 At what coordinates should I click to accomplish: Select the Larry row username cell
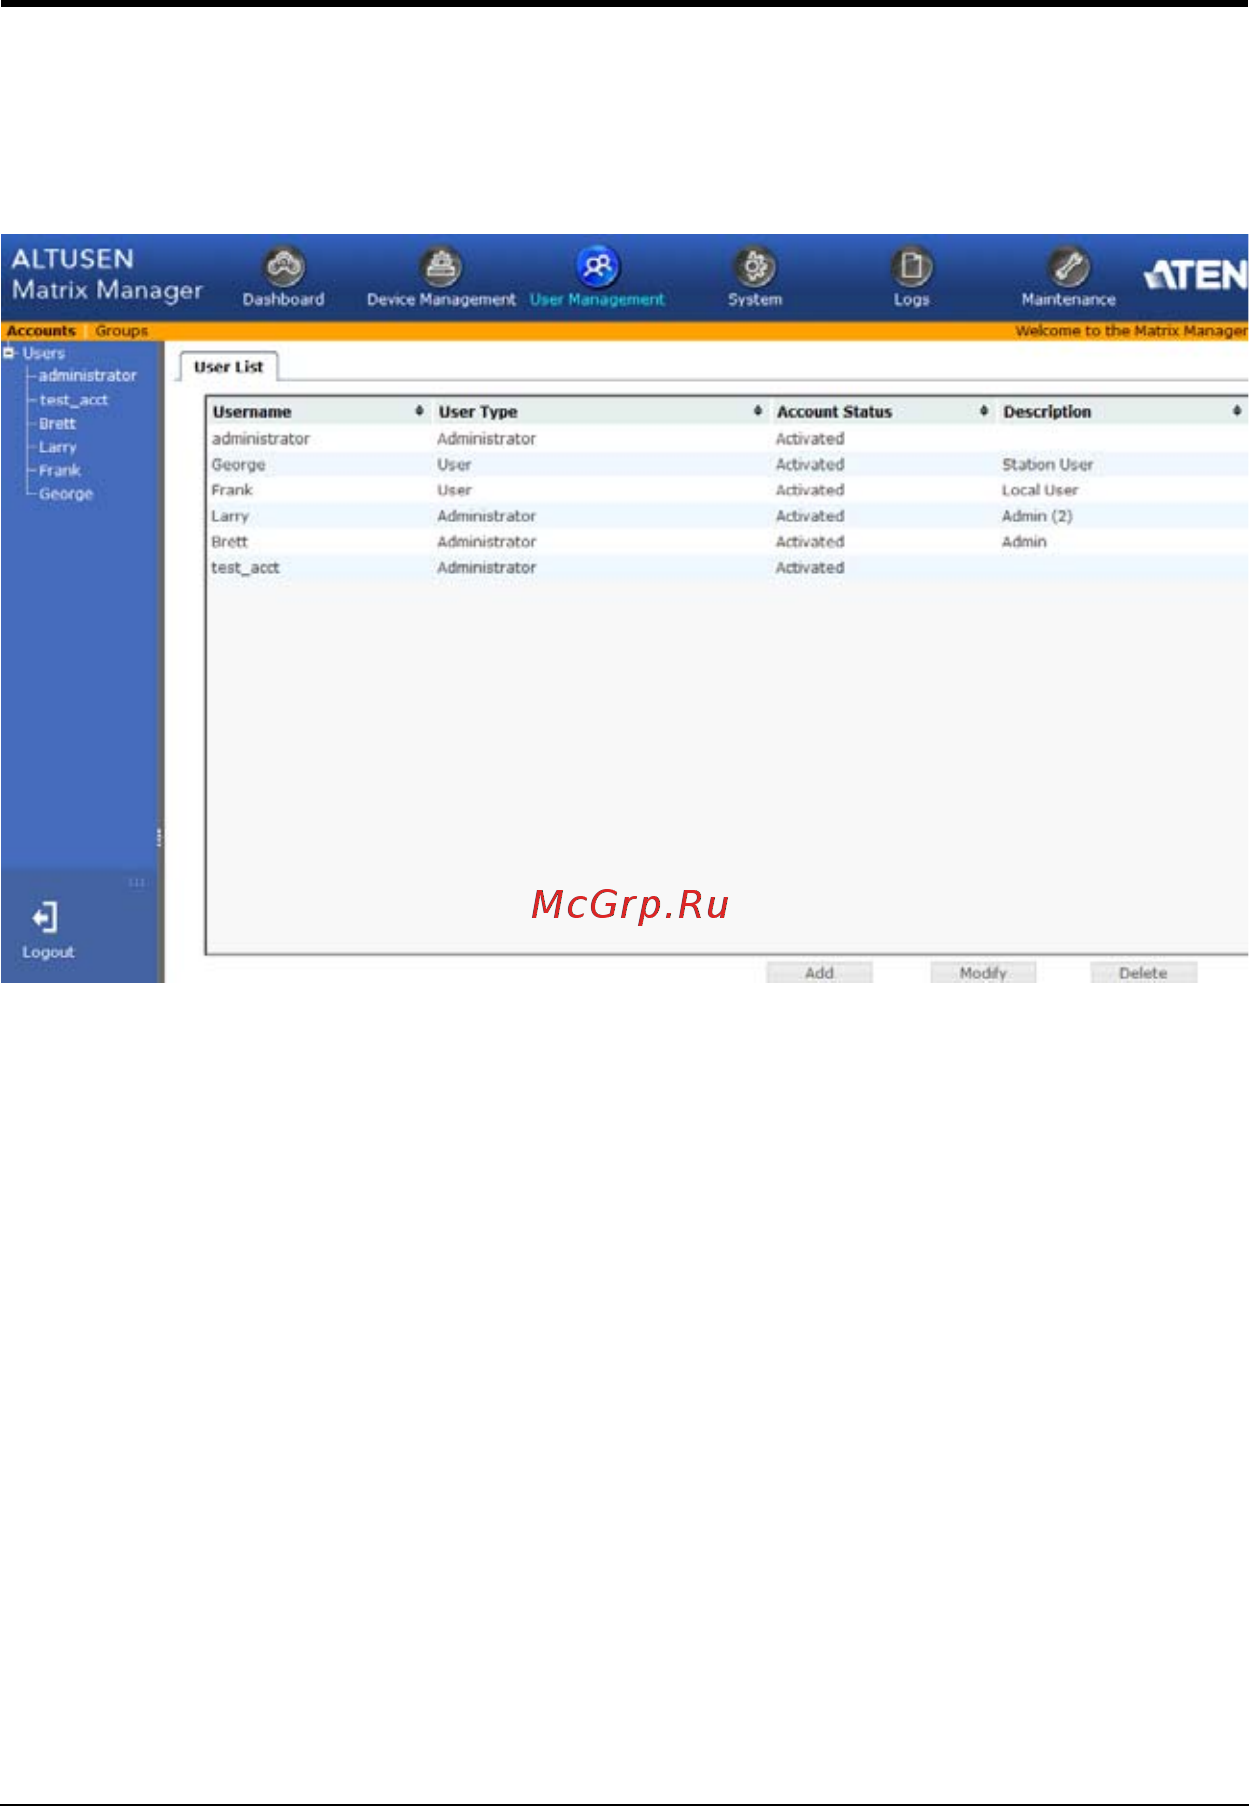(230, 516)
